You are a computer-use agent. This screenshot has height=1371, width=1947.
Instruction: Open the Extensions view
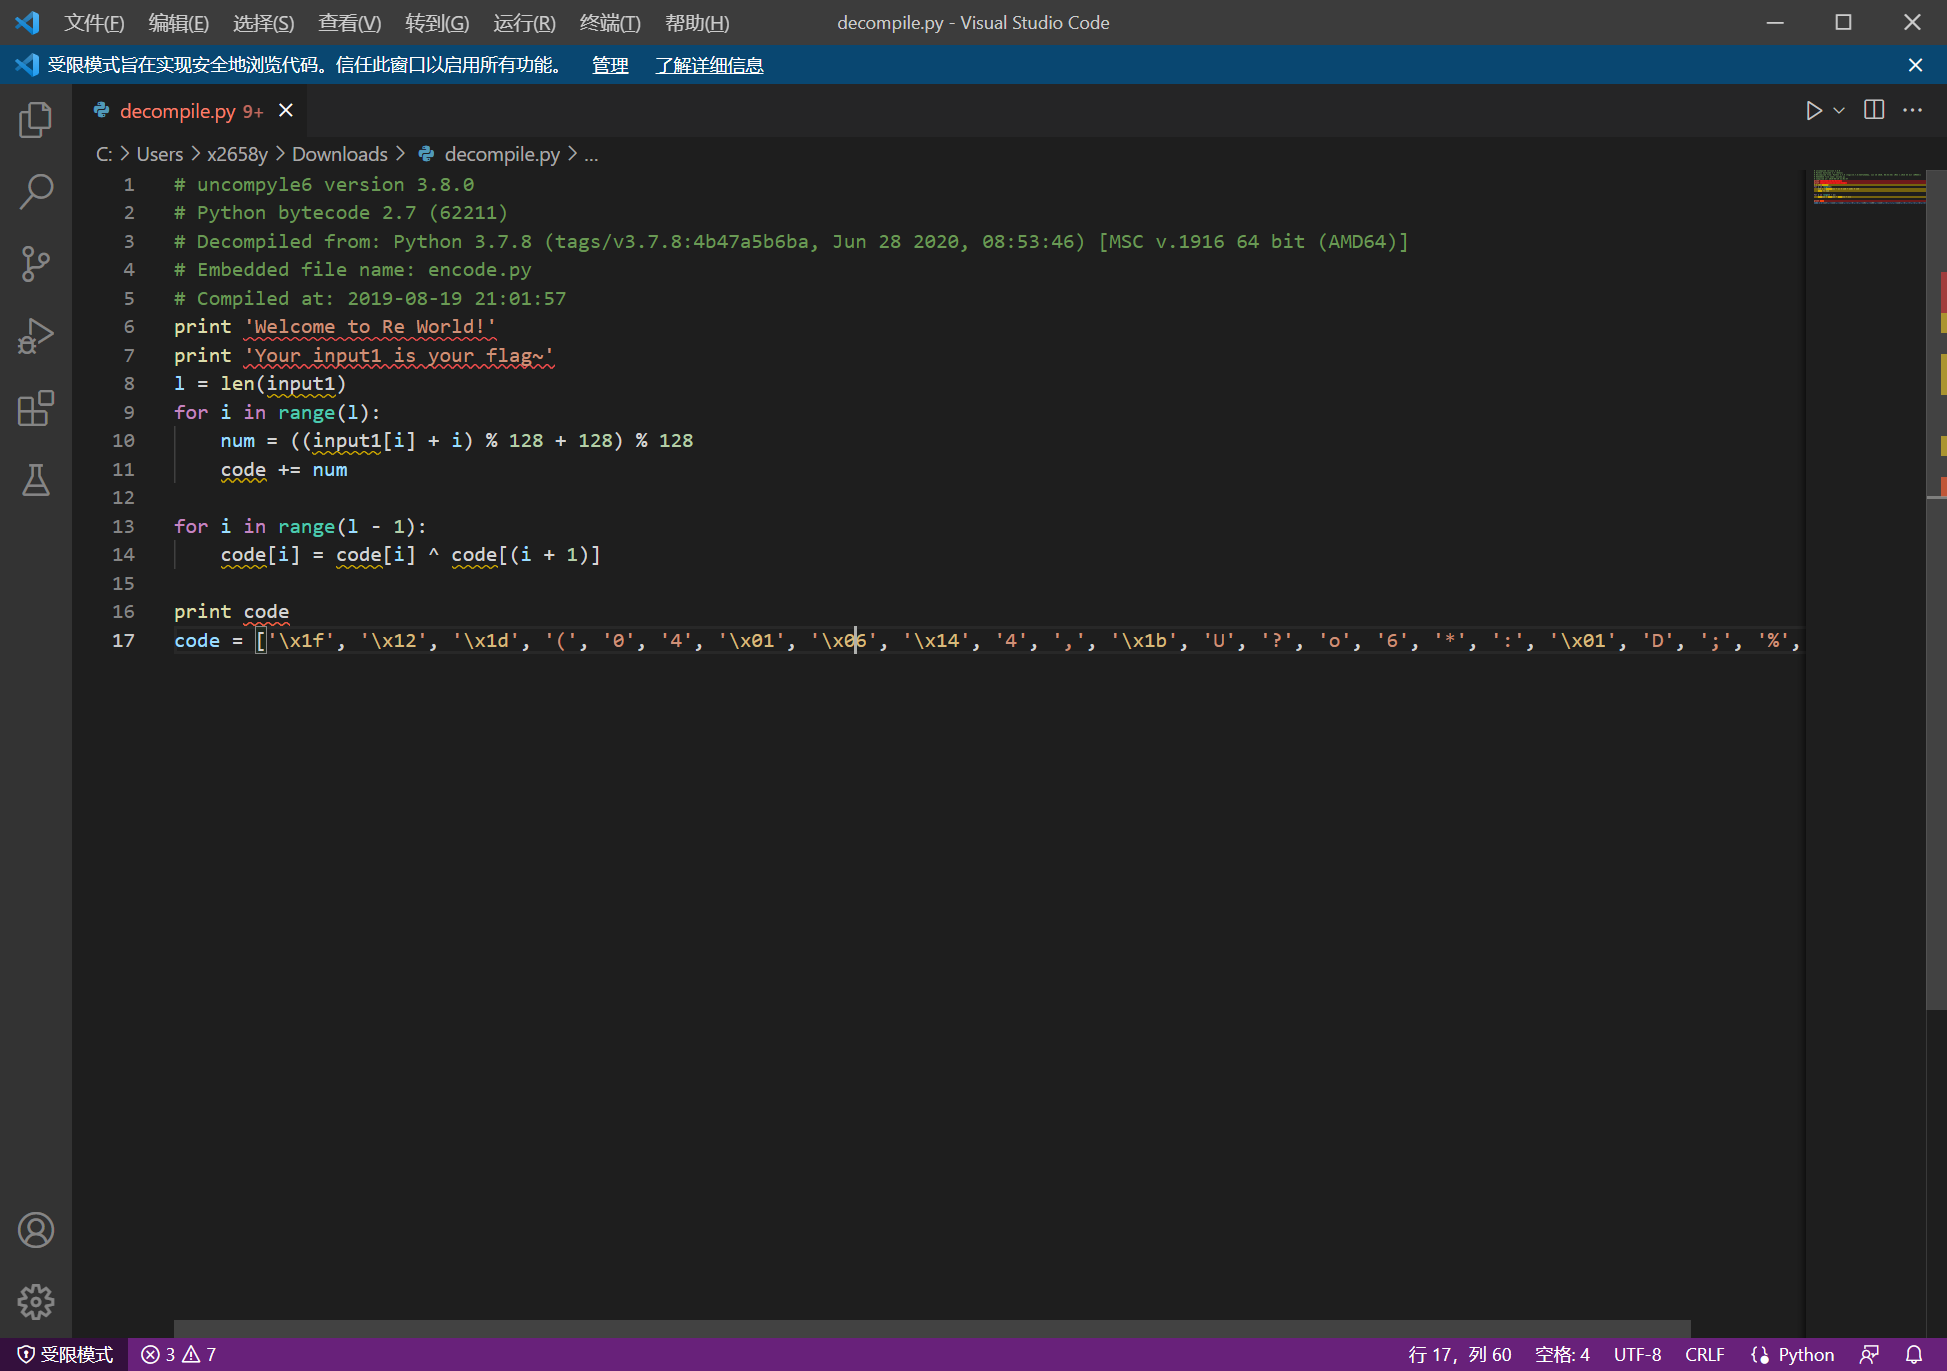coord(36,409)
